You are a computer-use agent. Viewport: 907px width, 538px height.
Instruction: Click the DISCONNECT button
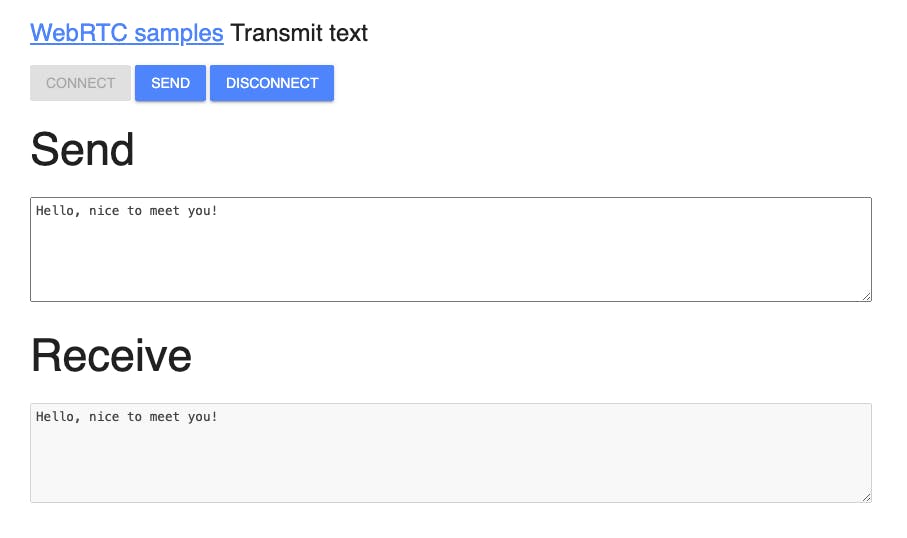click(272, 83)
